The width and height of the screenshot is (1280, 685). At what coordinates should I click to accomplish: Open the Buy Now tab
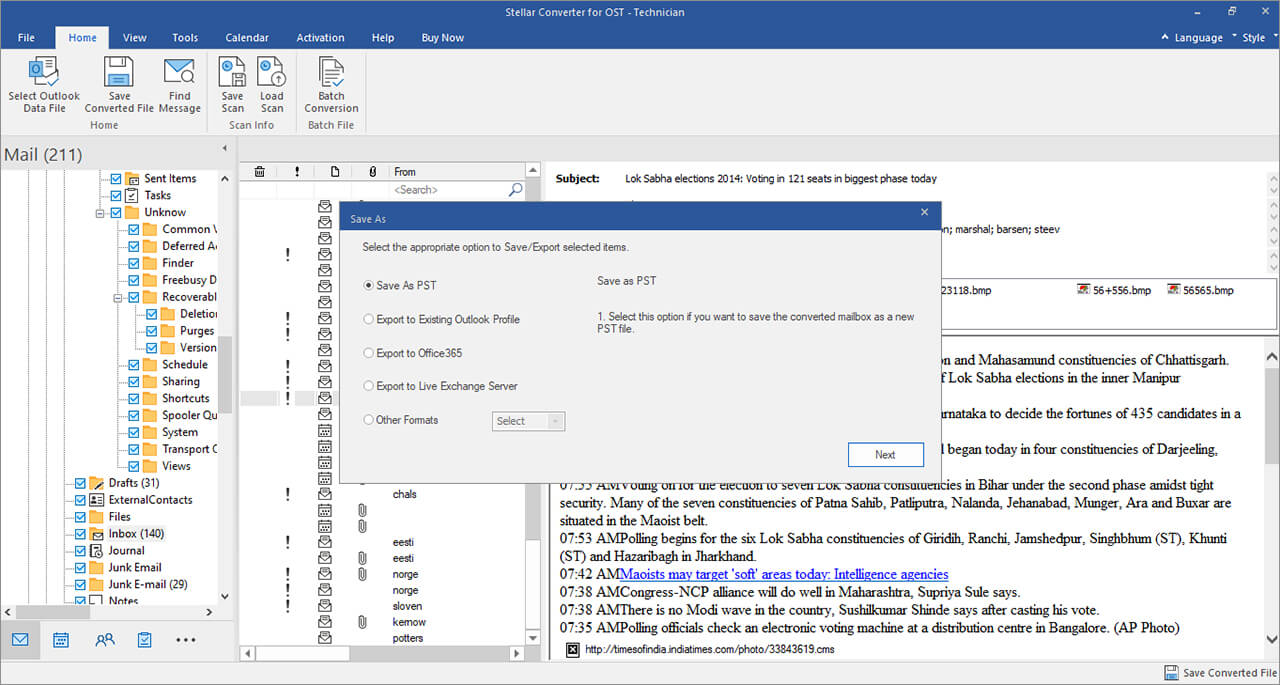443,38
